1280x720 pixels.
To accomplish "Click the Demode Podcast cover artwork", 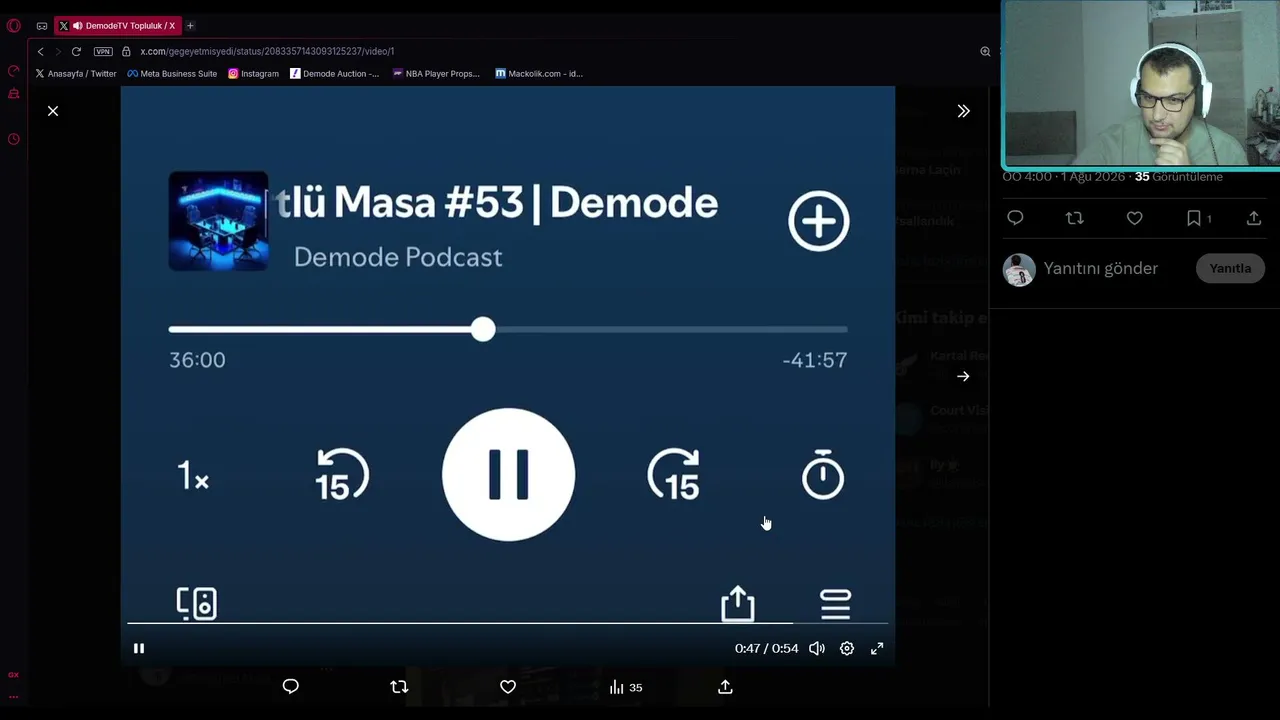I will (218, 221).
